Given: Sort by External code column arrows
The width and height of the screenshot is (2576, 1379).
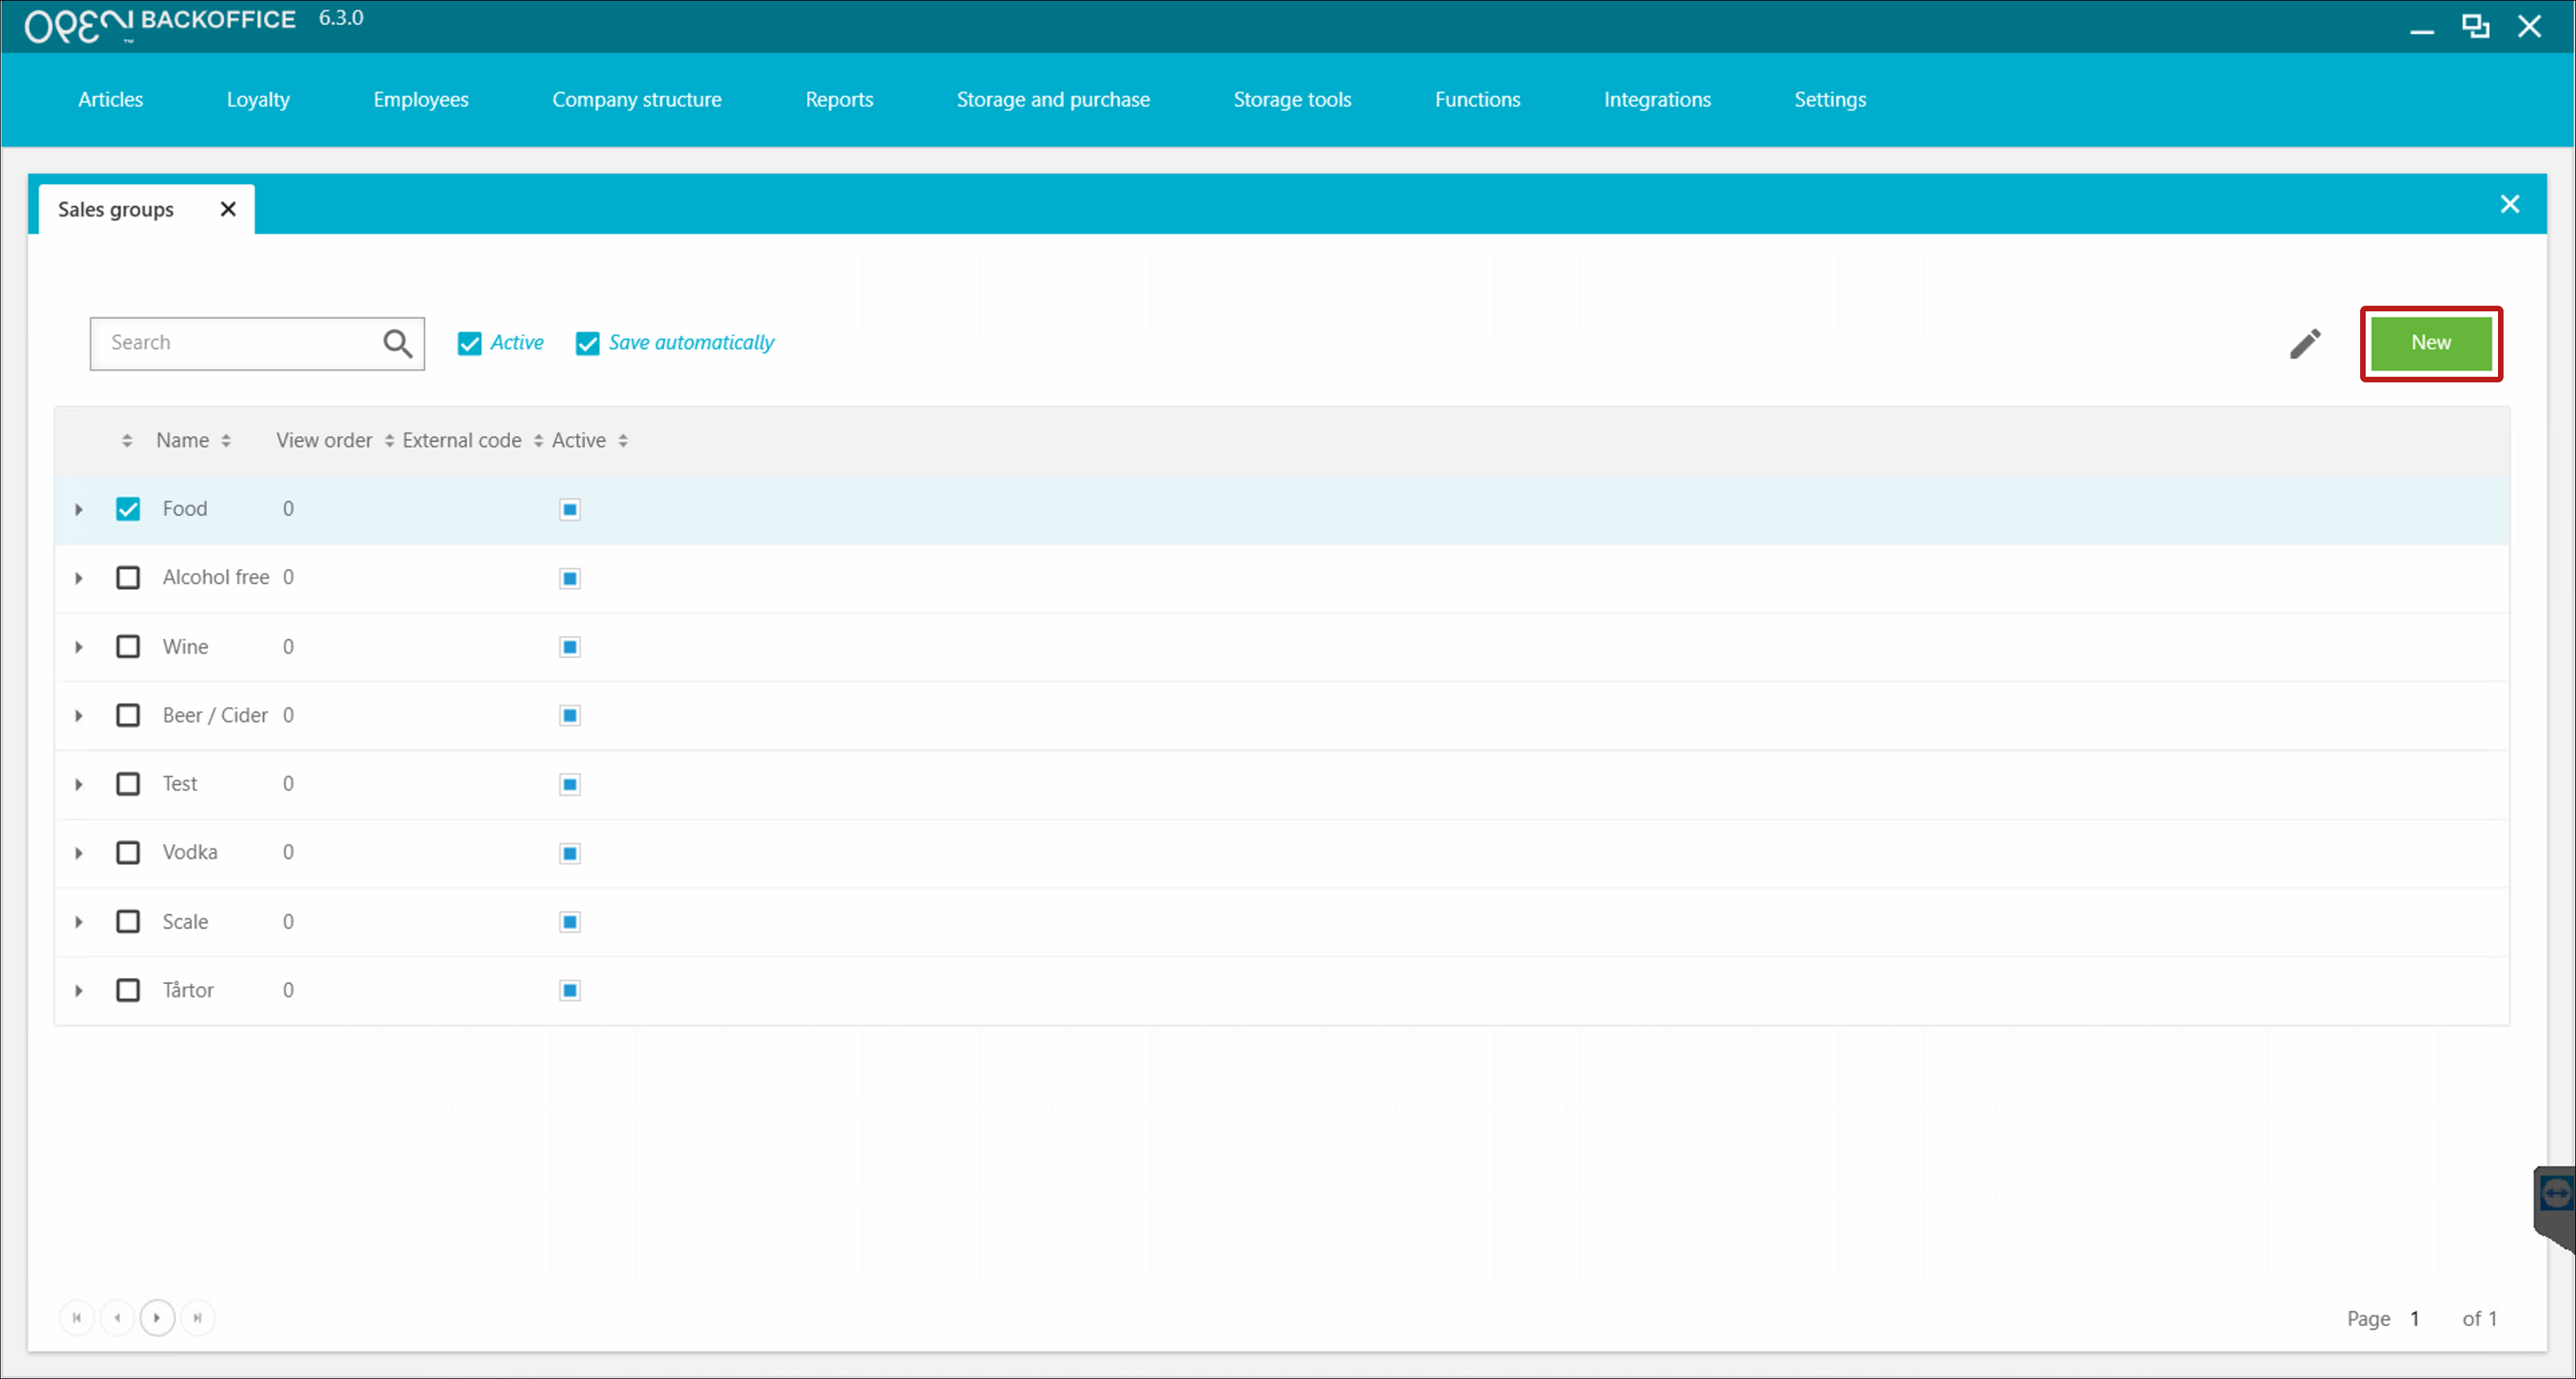Looking at the screenshot, I should (x=538, y=441).
